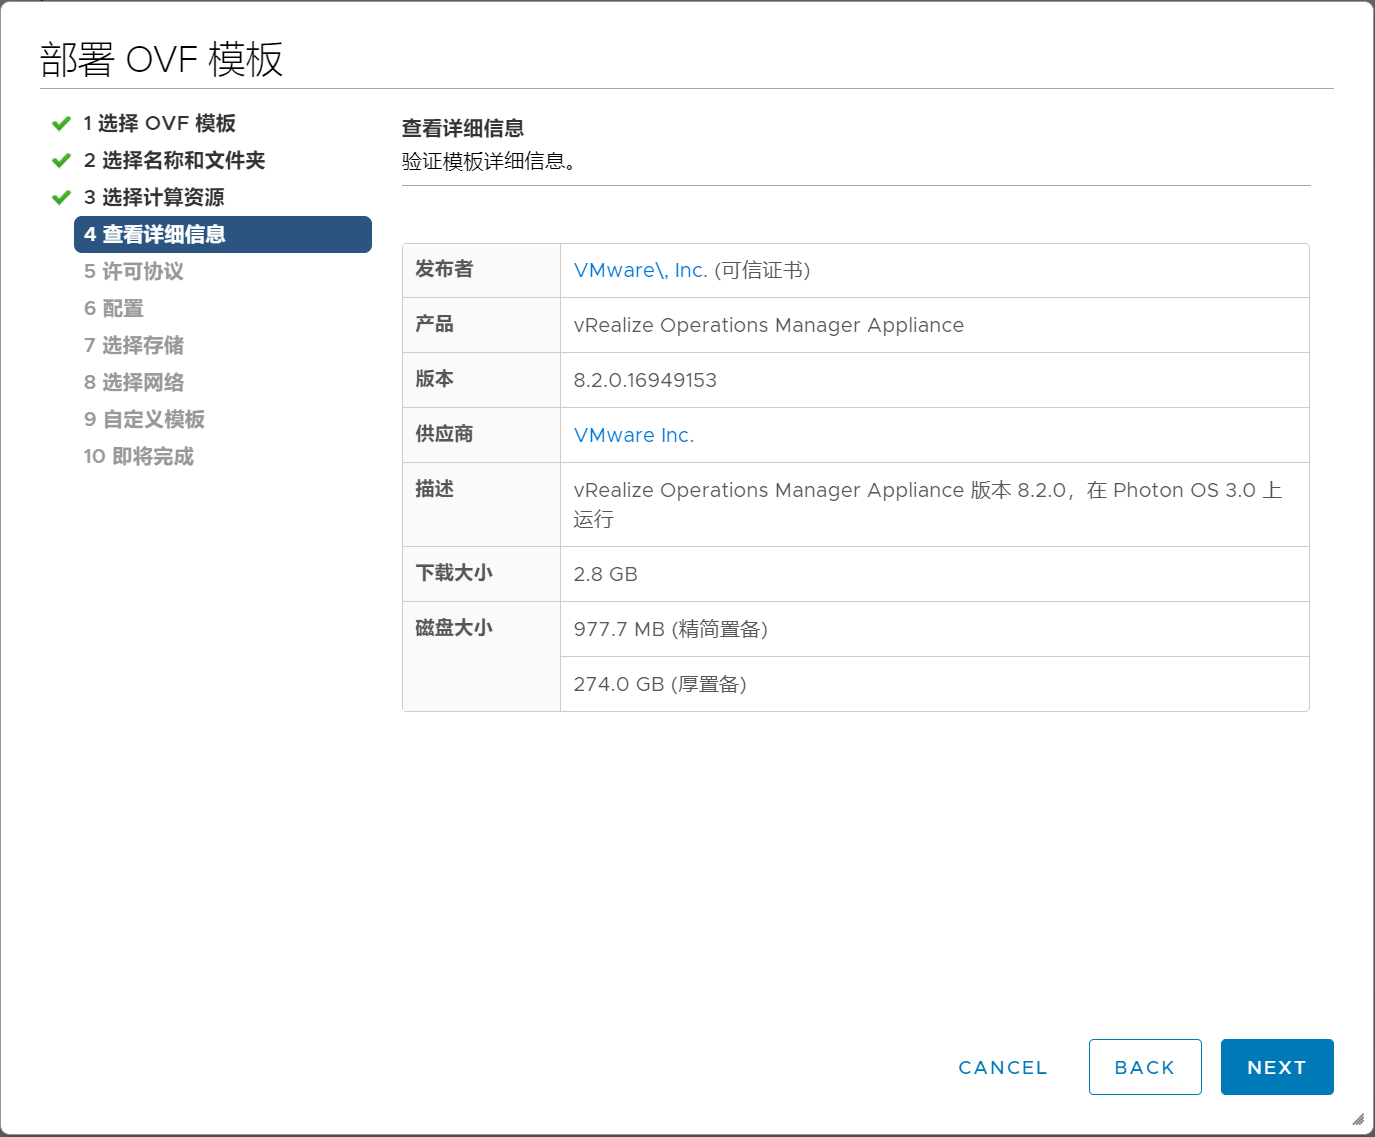This screenshot has width=1375, height=1137.
Task: Click green checkmark beside step 3 选择计算资源
Action: (x=61, y=197)
